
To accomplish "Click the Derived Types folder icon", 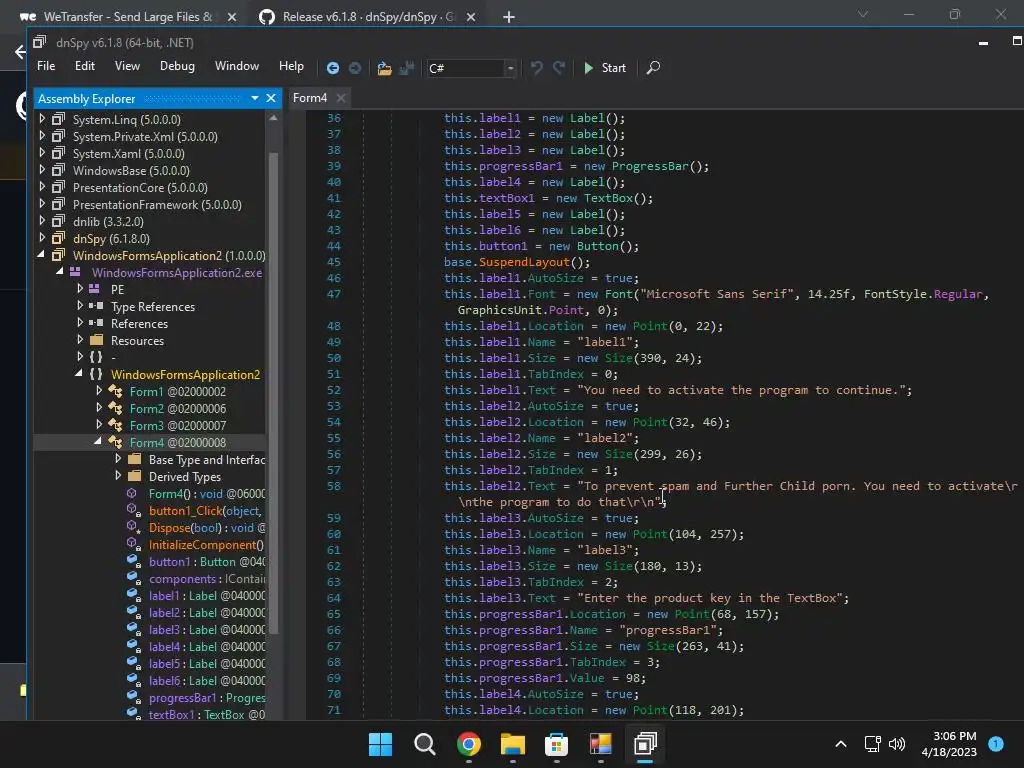I will pyautogui.click(x=135, y=476).
